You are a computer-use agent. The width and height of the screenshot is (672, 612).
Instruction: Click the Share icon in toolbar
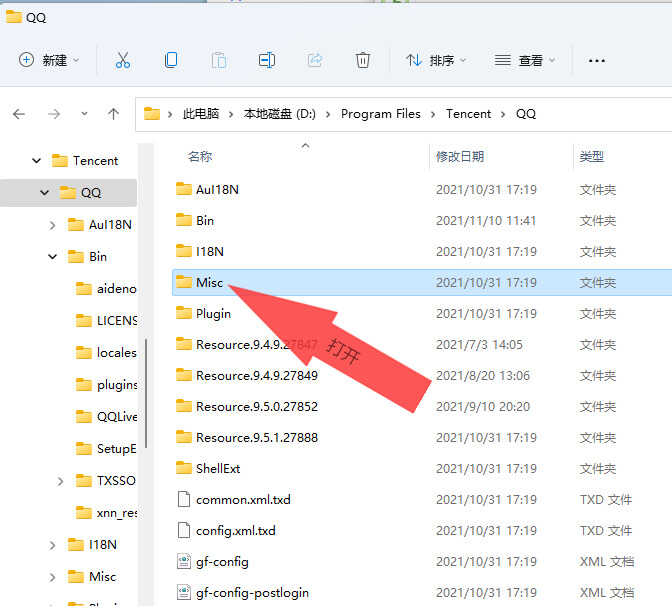(315, 60)
